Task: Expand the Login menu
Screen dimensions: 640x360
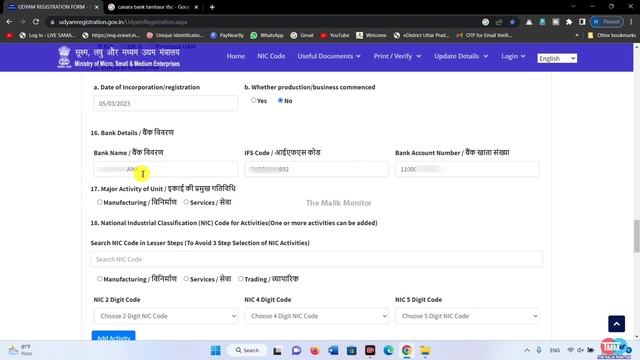Action: (x=513, y=56)
